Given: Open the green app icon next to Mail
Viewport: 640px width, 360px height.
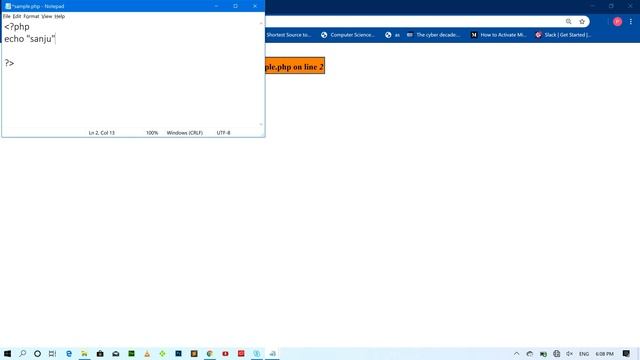Looking at the screenshot, I should [x=131, y=353].
